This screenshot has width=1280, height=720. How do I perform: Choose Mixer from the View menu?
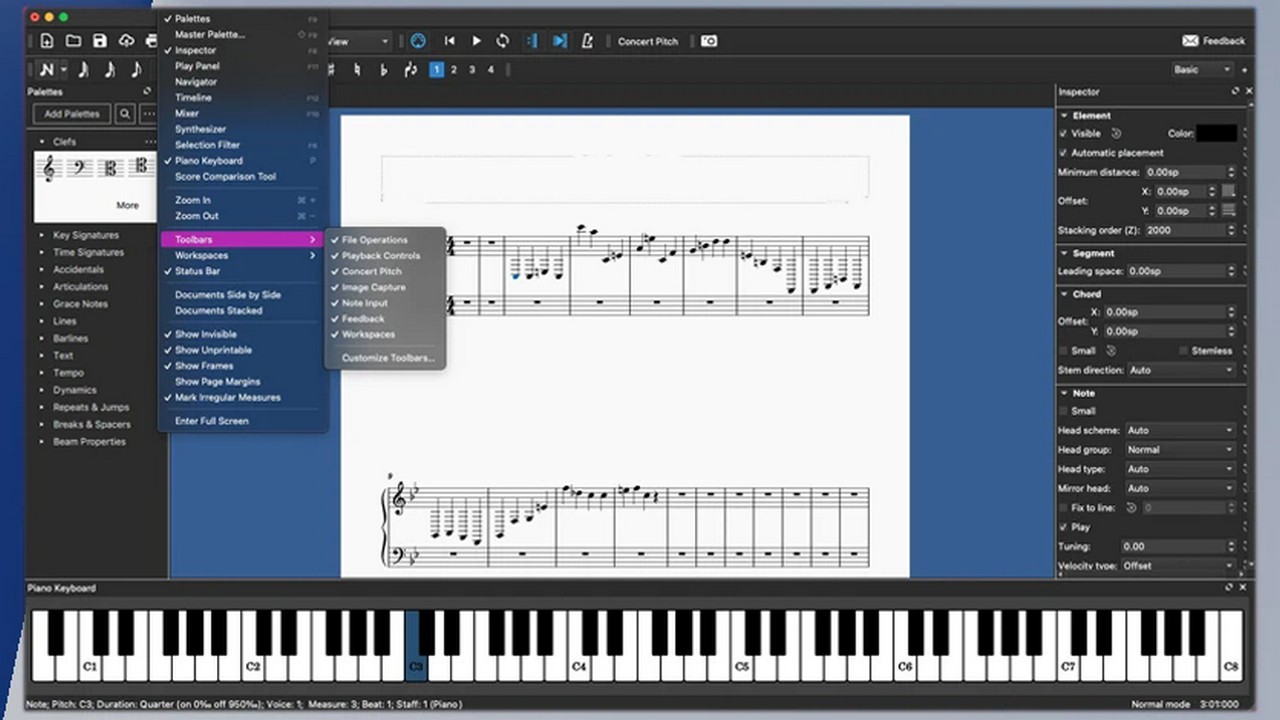tap(187, 114)
